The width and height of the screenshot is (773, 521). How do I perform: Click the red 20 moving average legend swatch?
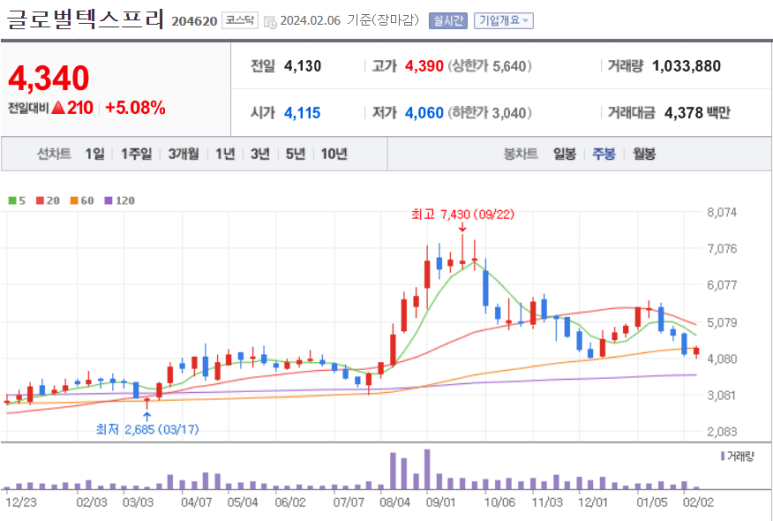click(x=40, y=201)
